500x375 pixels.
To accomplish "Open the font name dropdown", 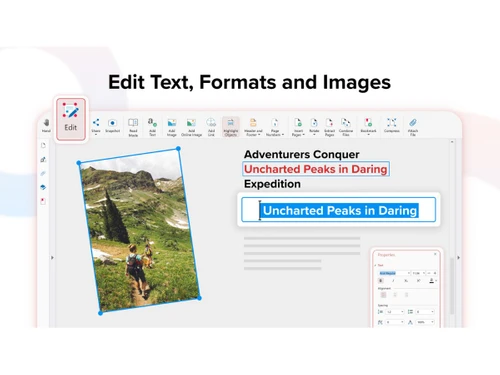I will (x=394, y=273).
